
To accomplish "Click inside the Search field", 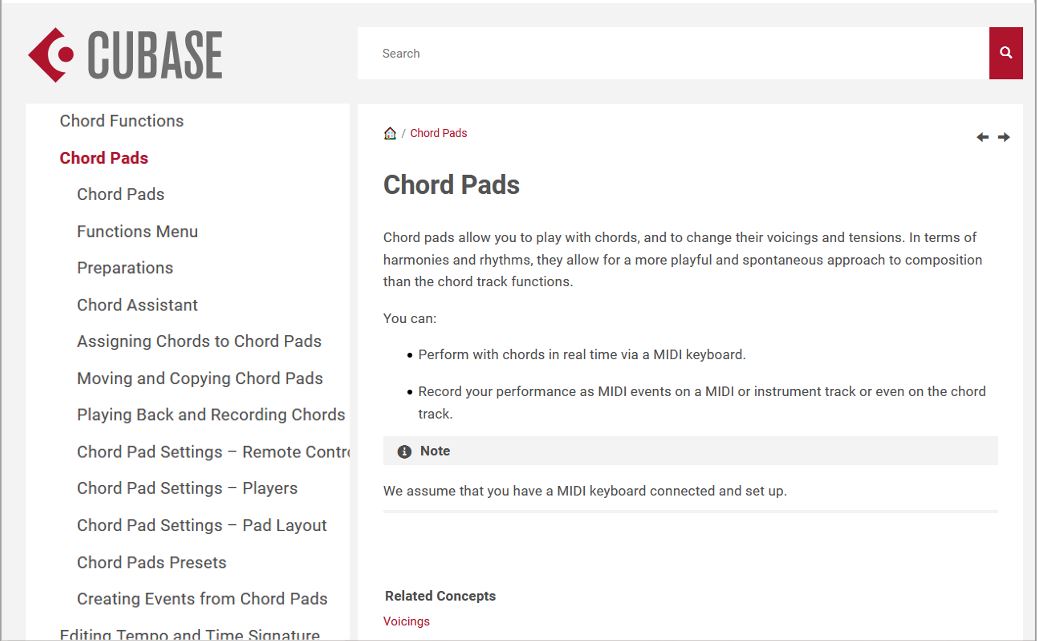I will point(673,53).
